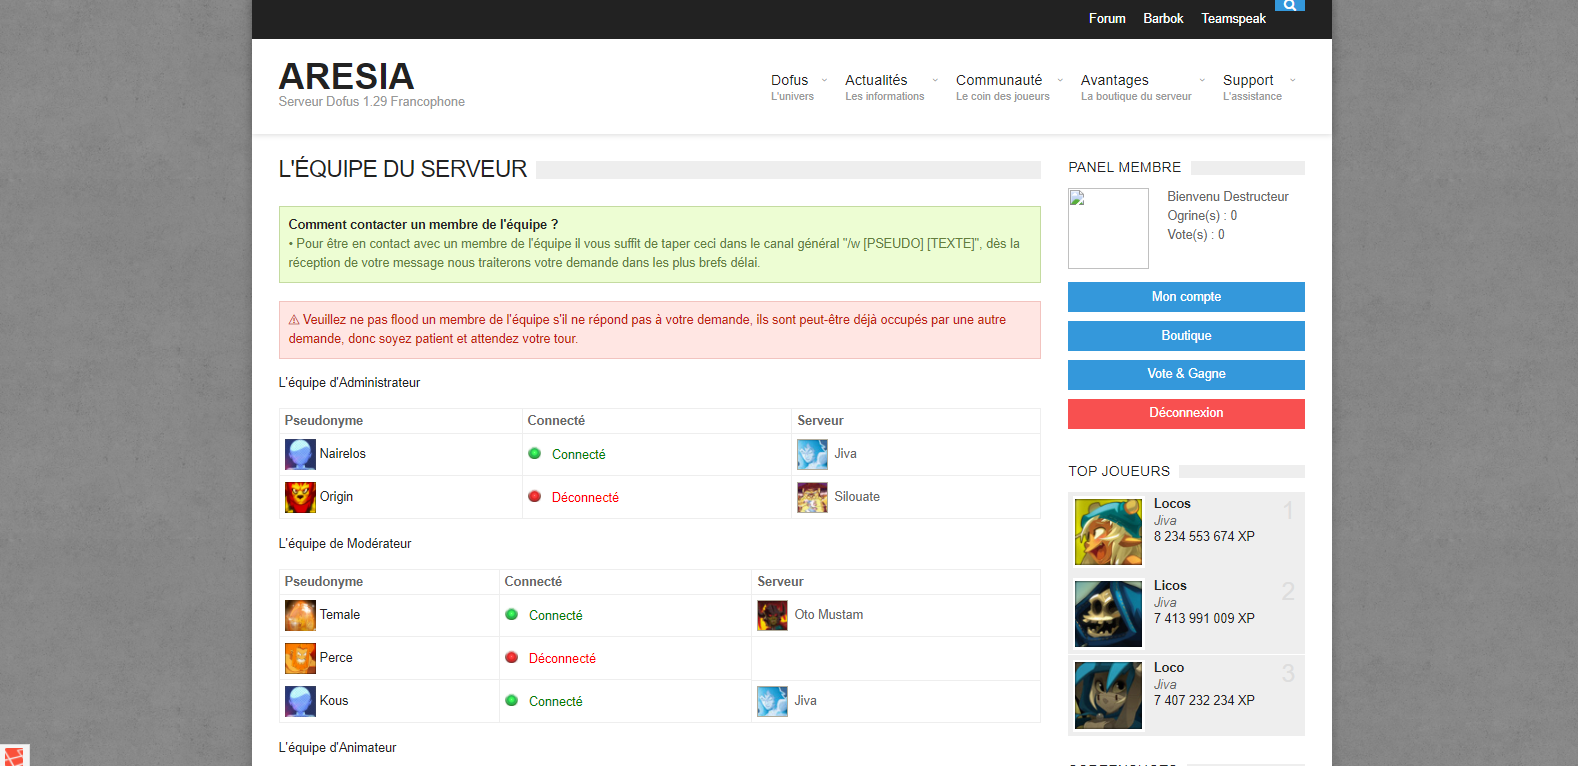This screenshot has width=1578, height=766.
Task: Click Kous pseudonym text
Action: (x=334, y=701)
